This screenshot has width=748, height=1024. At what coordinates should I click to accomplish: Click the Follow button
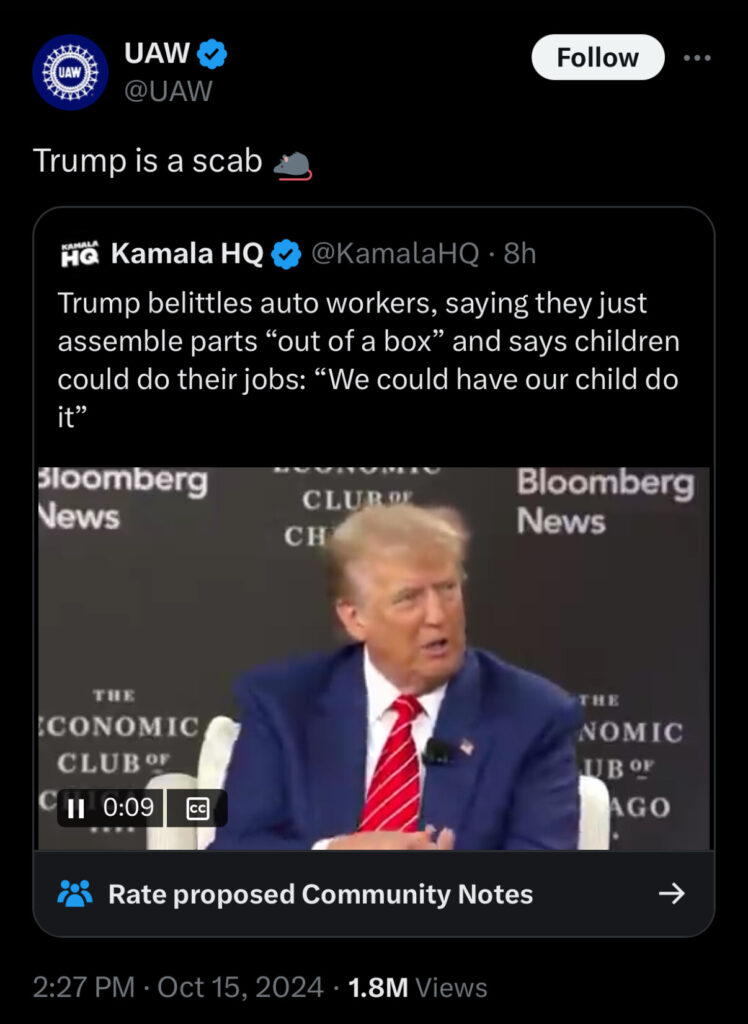pos(597,58)
